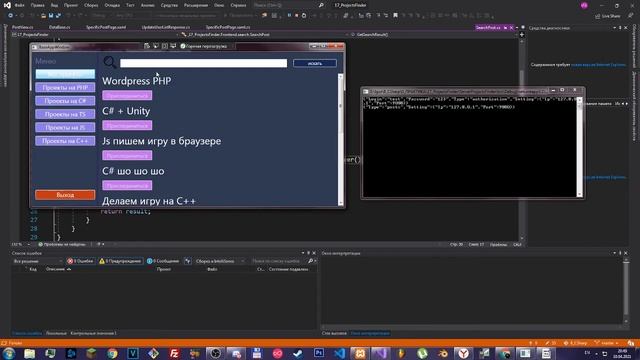The height and width of the screenshot is (360, 640).
Task: Join the 'C# шо шо шо' project
Action: click(127, 186)
